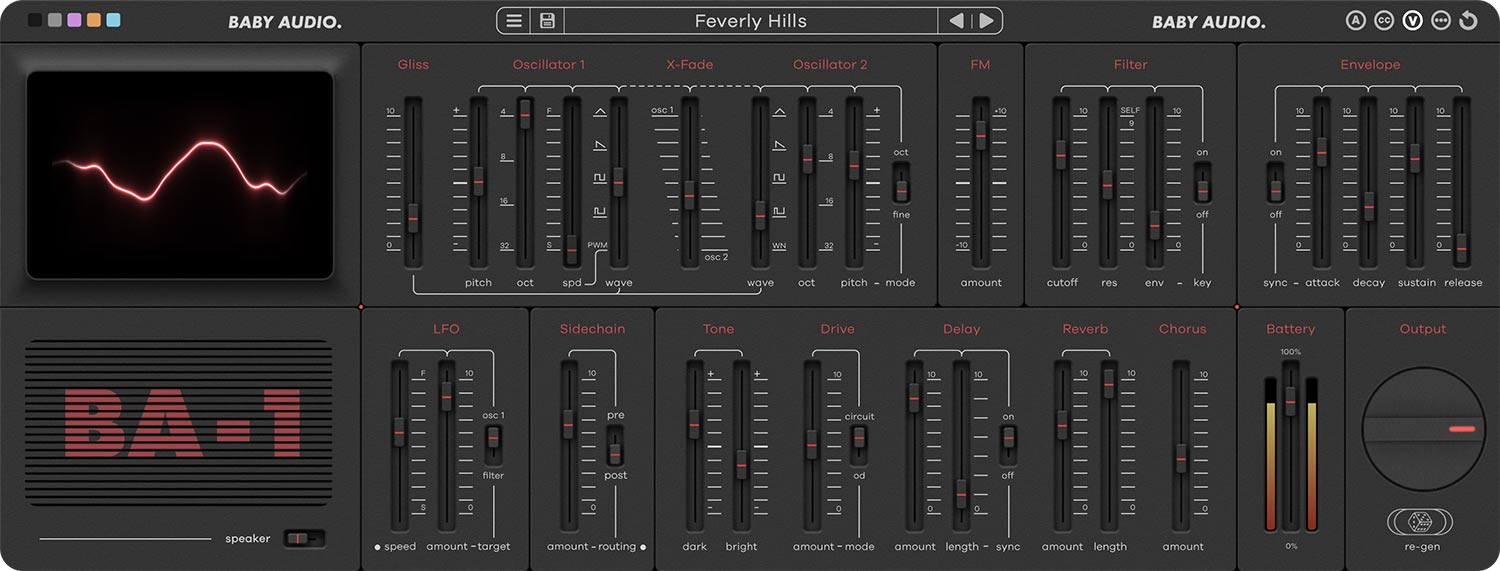Click the Filter env slider handle
1500x571 pixels.
click(x=1155, y=224)
